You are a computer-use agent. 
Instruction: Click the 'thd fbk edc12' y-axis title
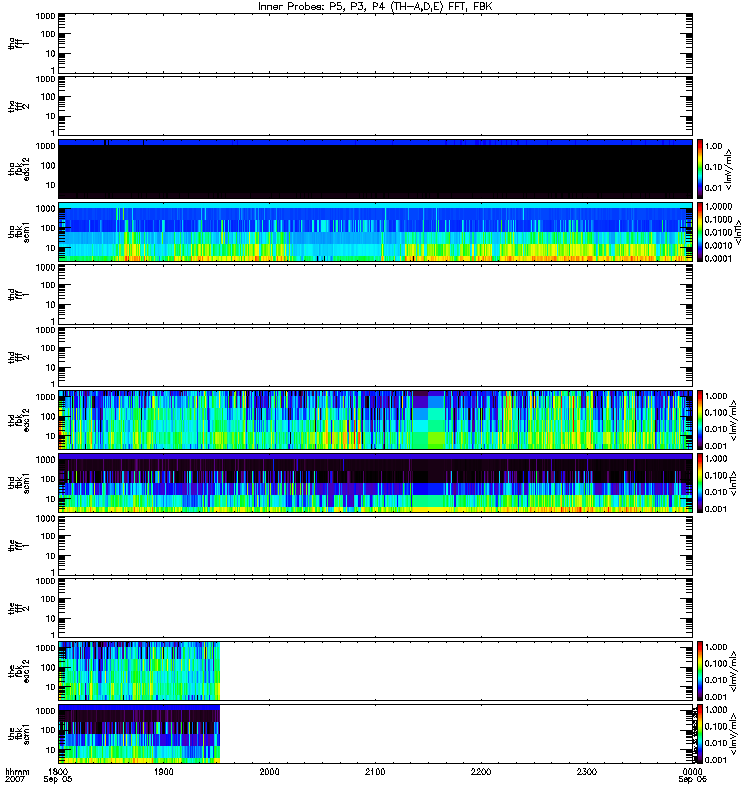click(19, 420)
